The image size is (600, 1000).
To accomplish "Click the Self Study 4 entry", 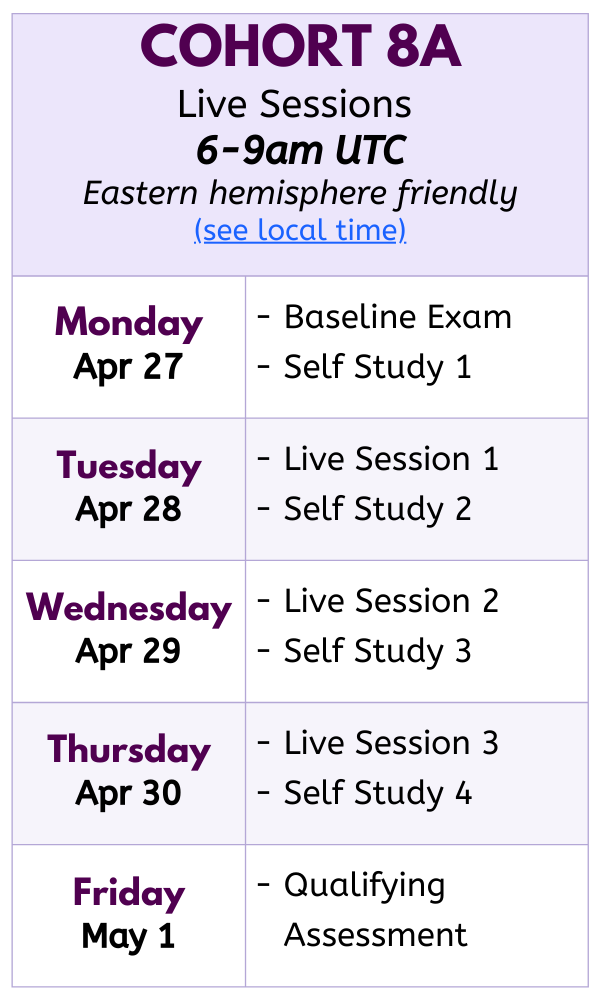I will tap(377, 793).
